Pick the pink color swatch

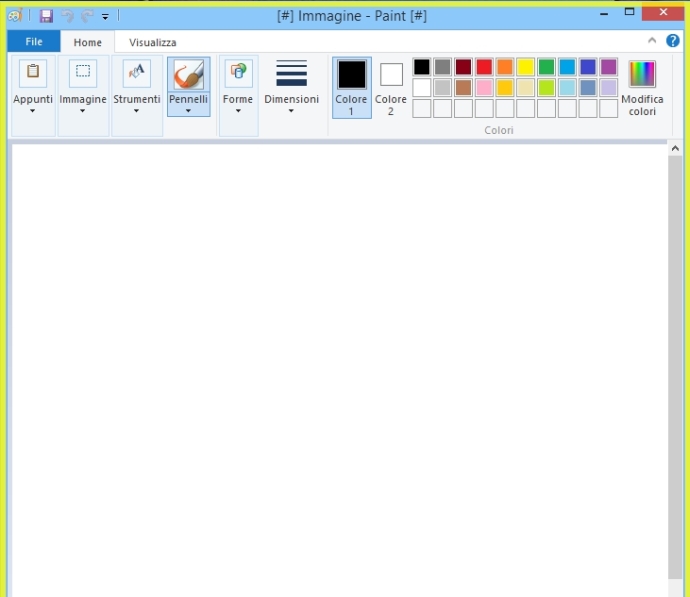coord(484,88)
